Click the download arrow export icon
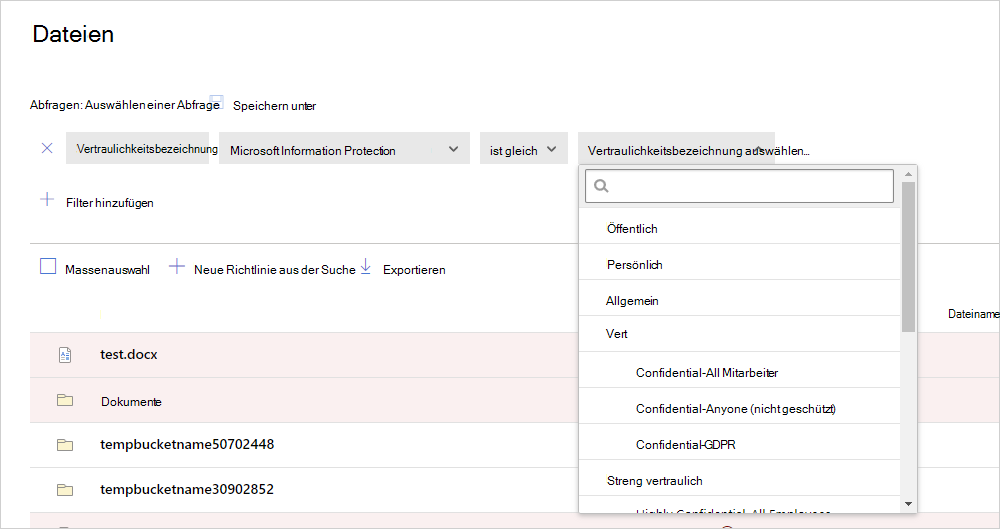Screen dimensions: 1000x529 click(x=365, y=267)
